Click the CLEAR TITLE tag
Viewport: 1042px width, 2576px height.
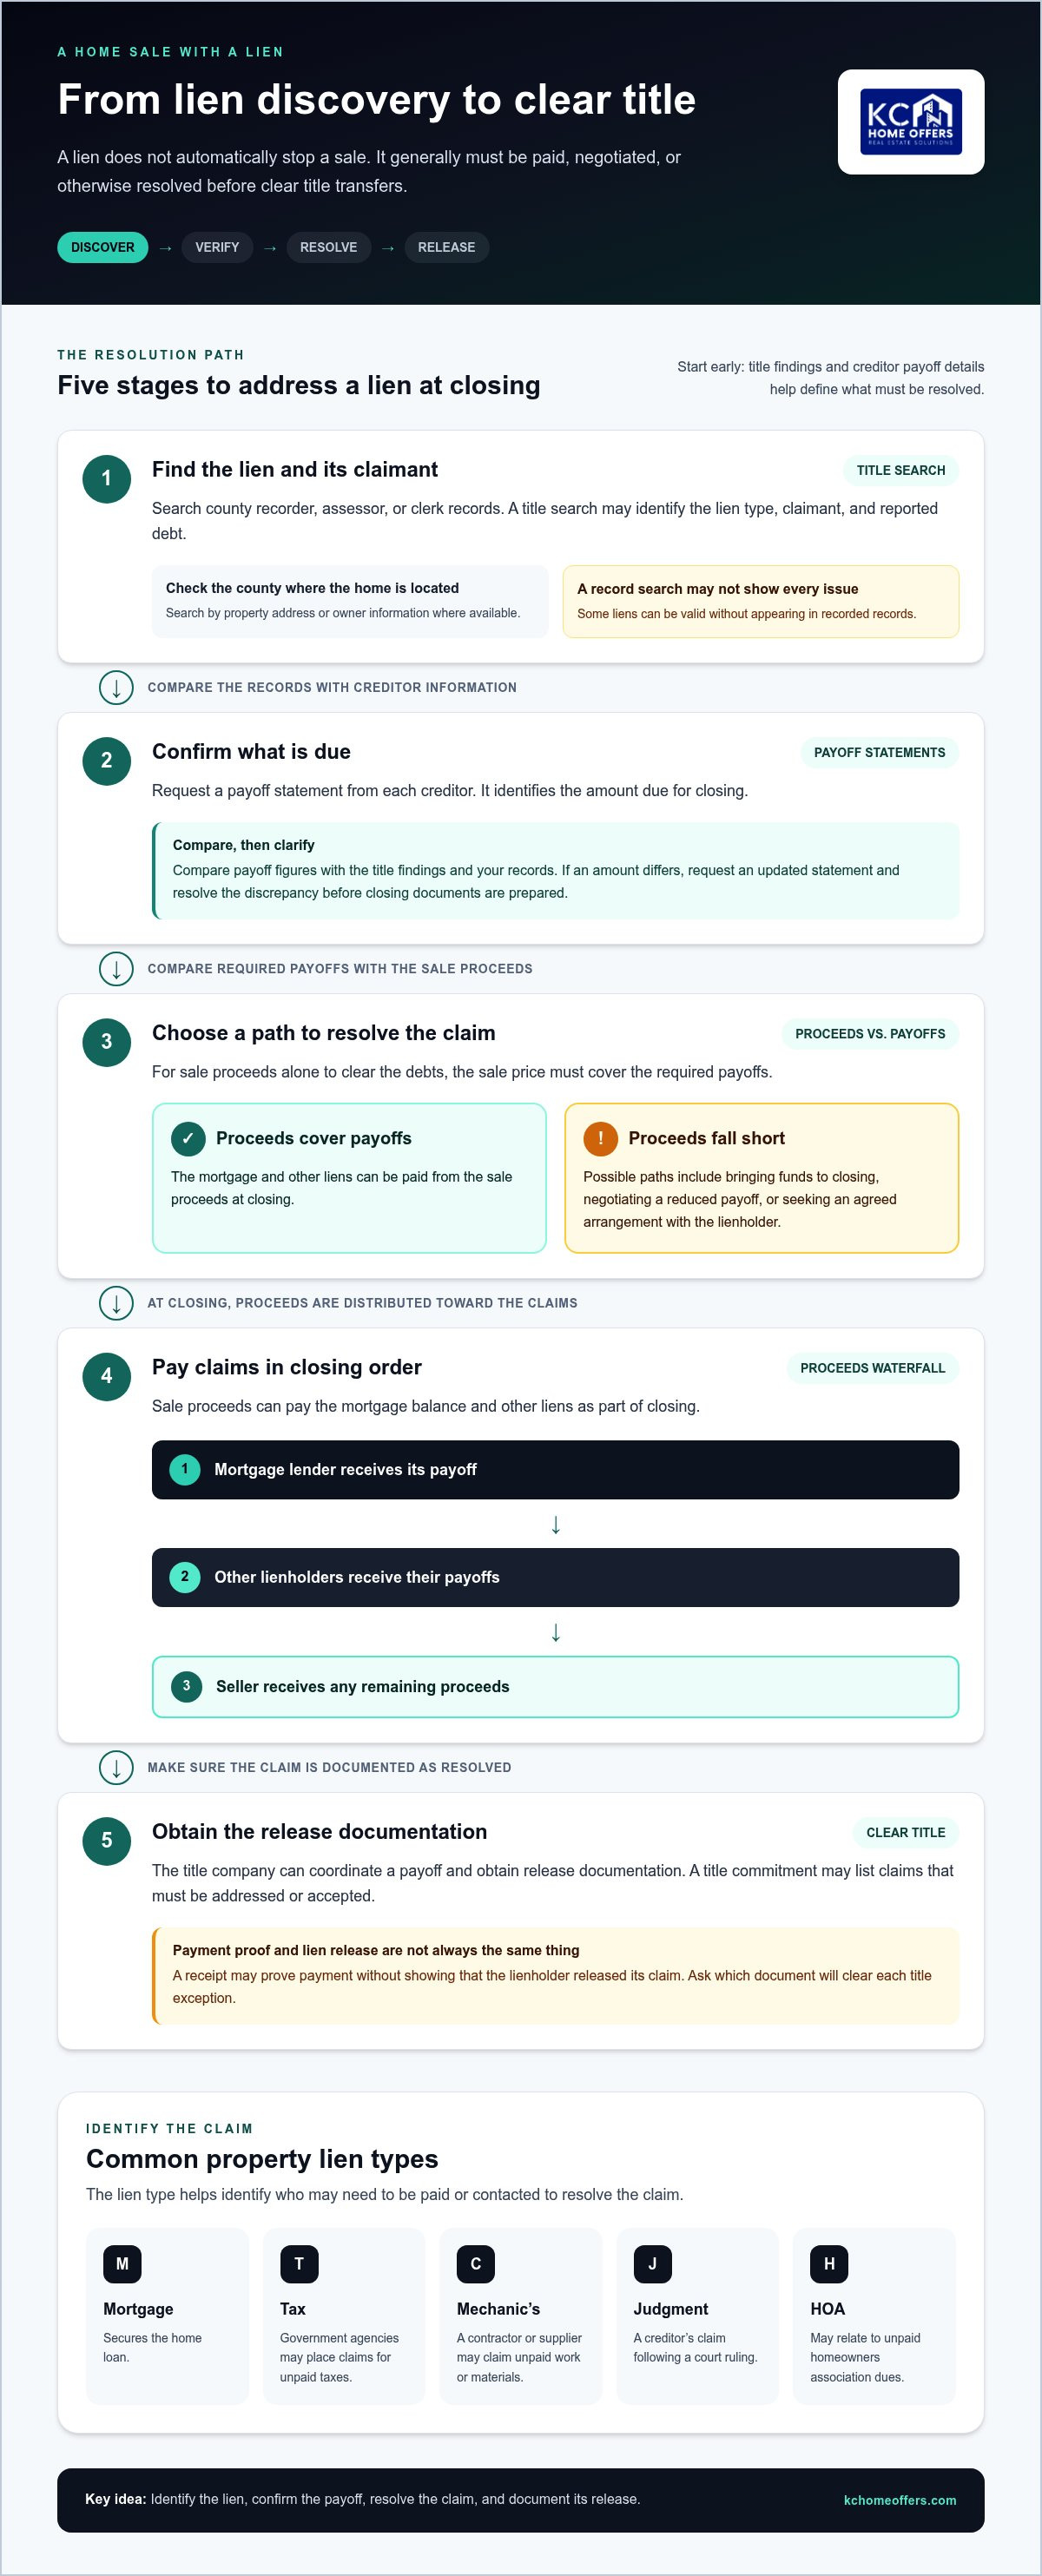pos(905,1832)
